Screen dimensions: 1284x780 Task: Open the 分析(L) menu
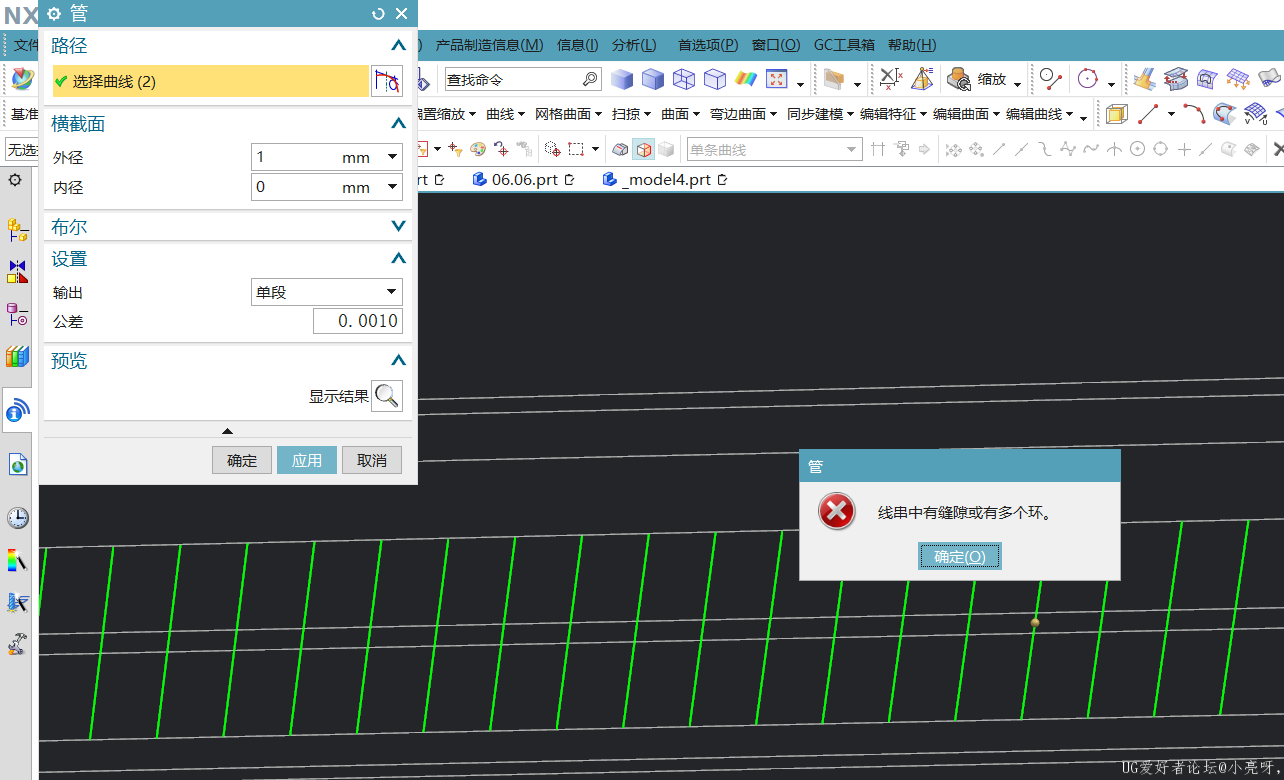(x=634, y=45)
